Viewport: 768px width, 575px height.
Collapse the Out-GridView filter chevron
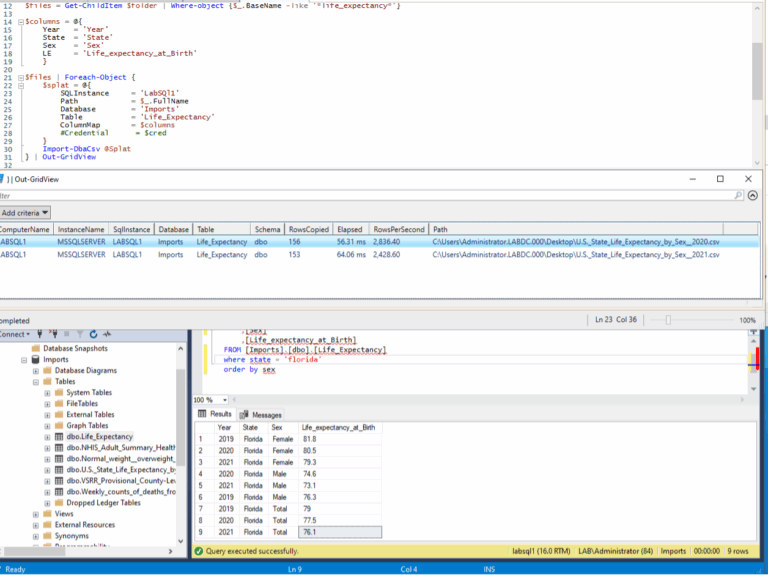pyautogui.click(x=755, y=196)
